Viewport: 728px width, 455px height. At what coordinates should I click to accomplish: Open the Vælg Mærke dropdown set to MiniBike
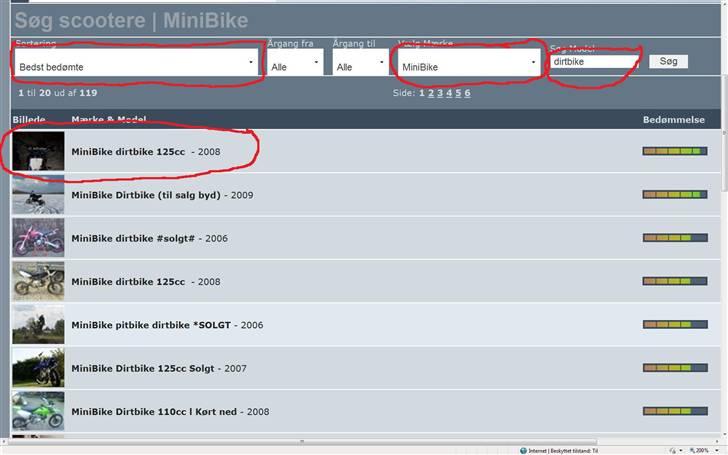coord(469,66)
